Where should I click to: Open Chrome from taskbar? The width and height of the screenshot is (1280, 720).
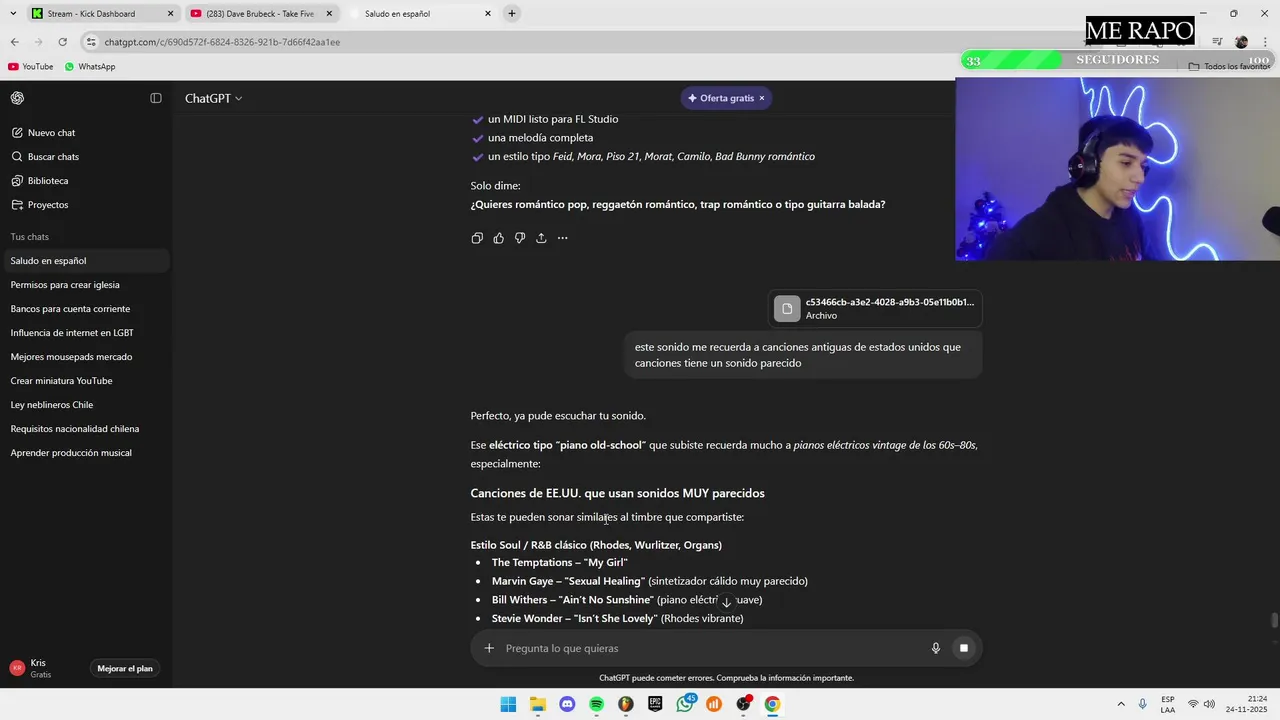pyautogui.click(x=772, y=704)
